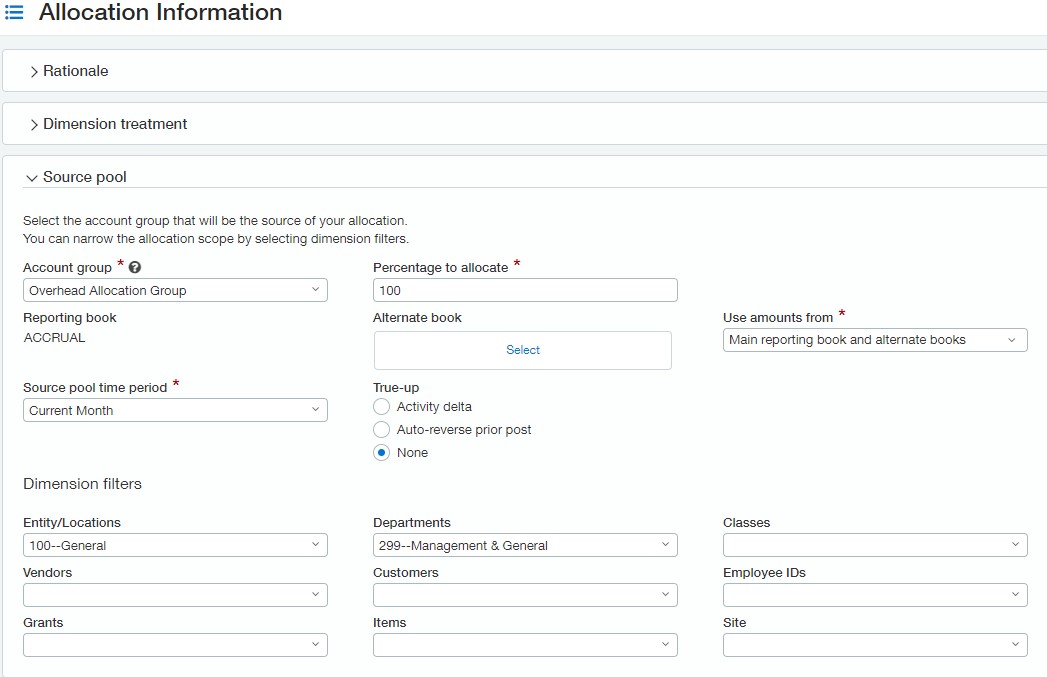Image resolution: width=1047 pixels, height=677 pixels.
Task: Open the Classes filter dropdown
Action: (875, 545)
